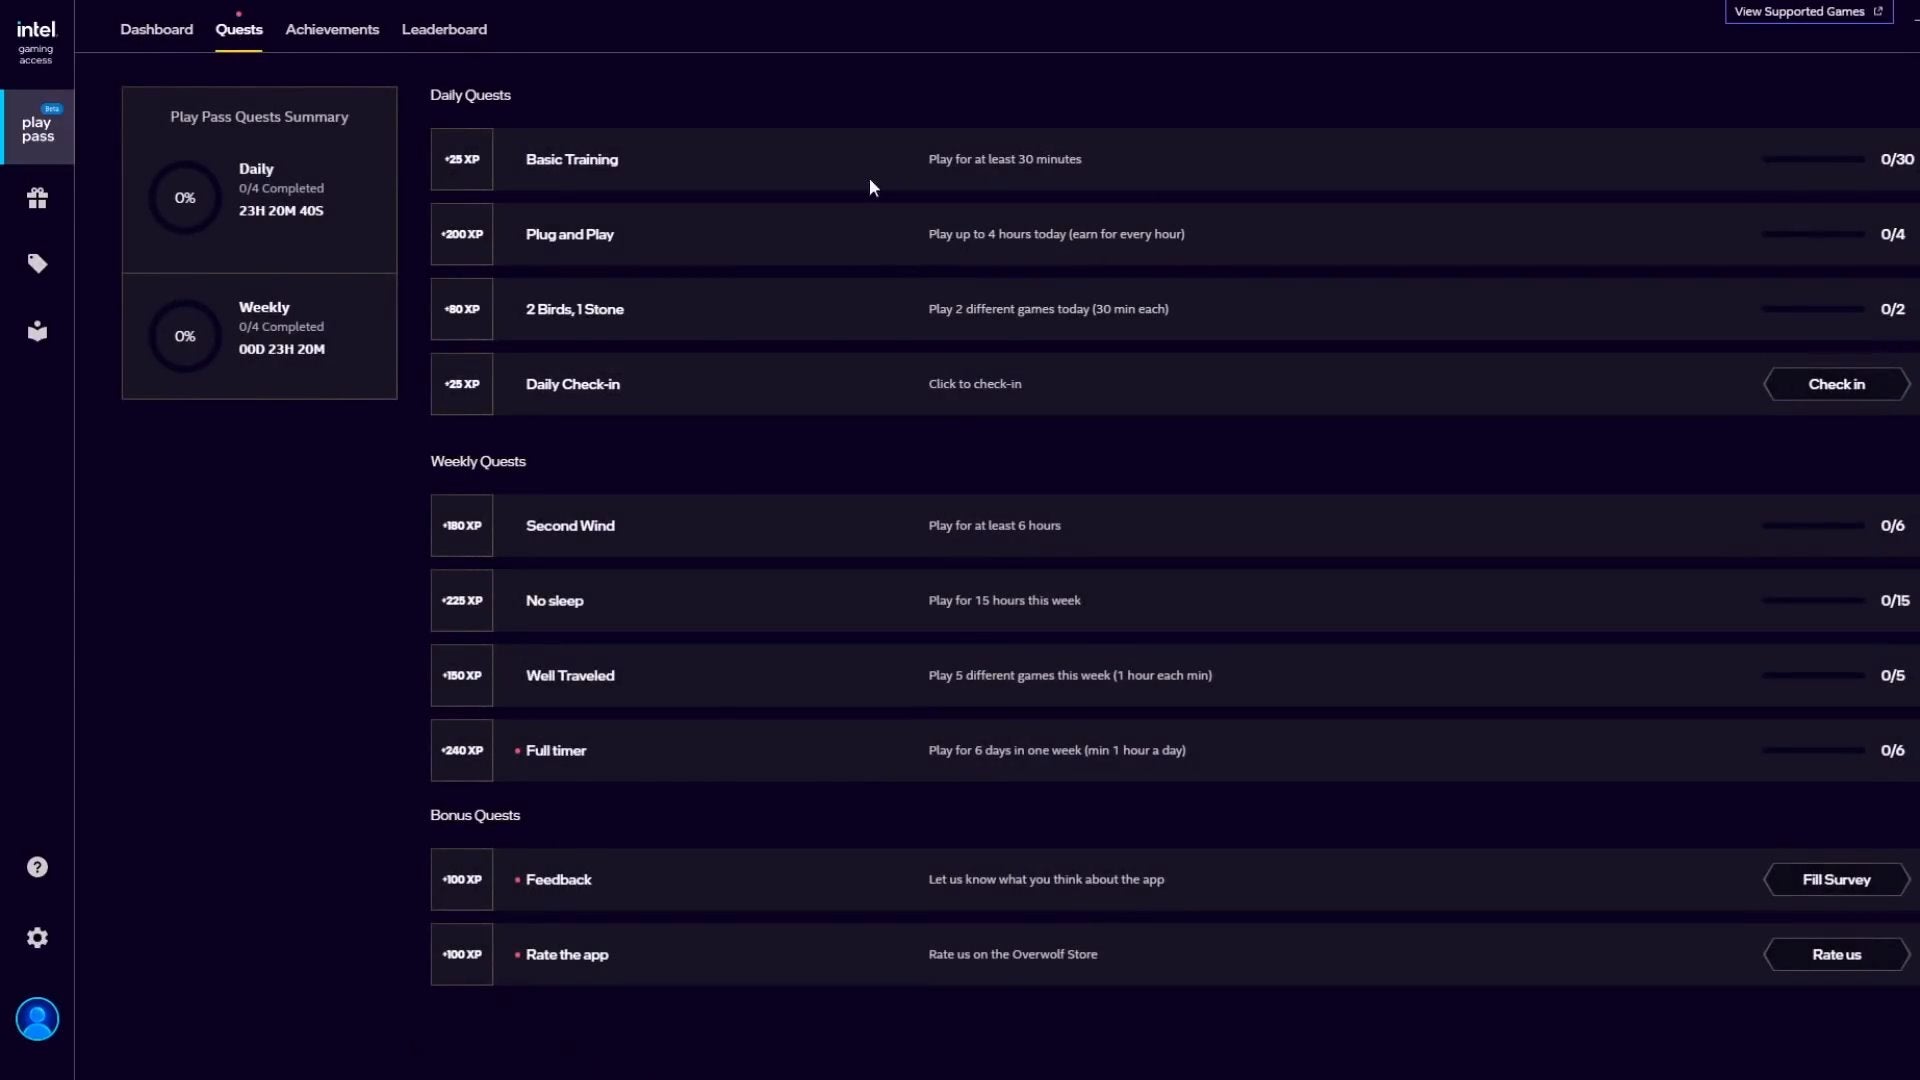Open the box package sidebar icon
This screenshot has width=1920, height=1080.
pos(37,331)
